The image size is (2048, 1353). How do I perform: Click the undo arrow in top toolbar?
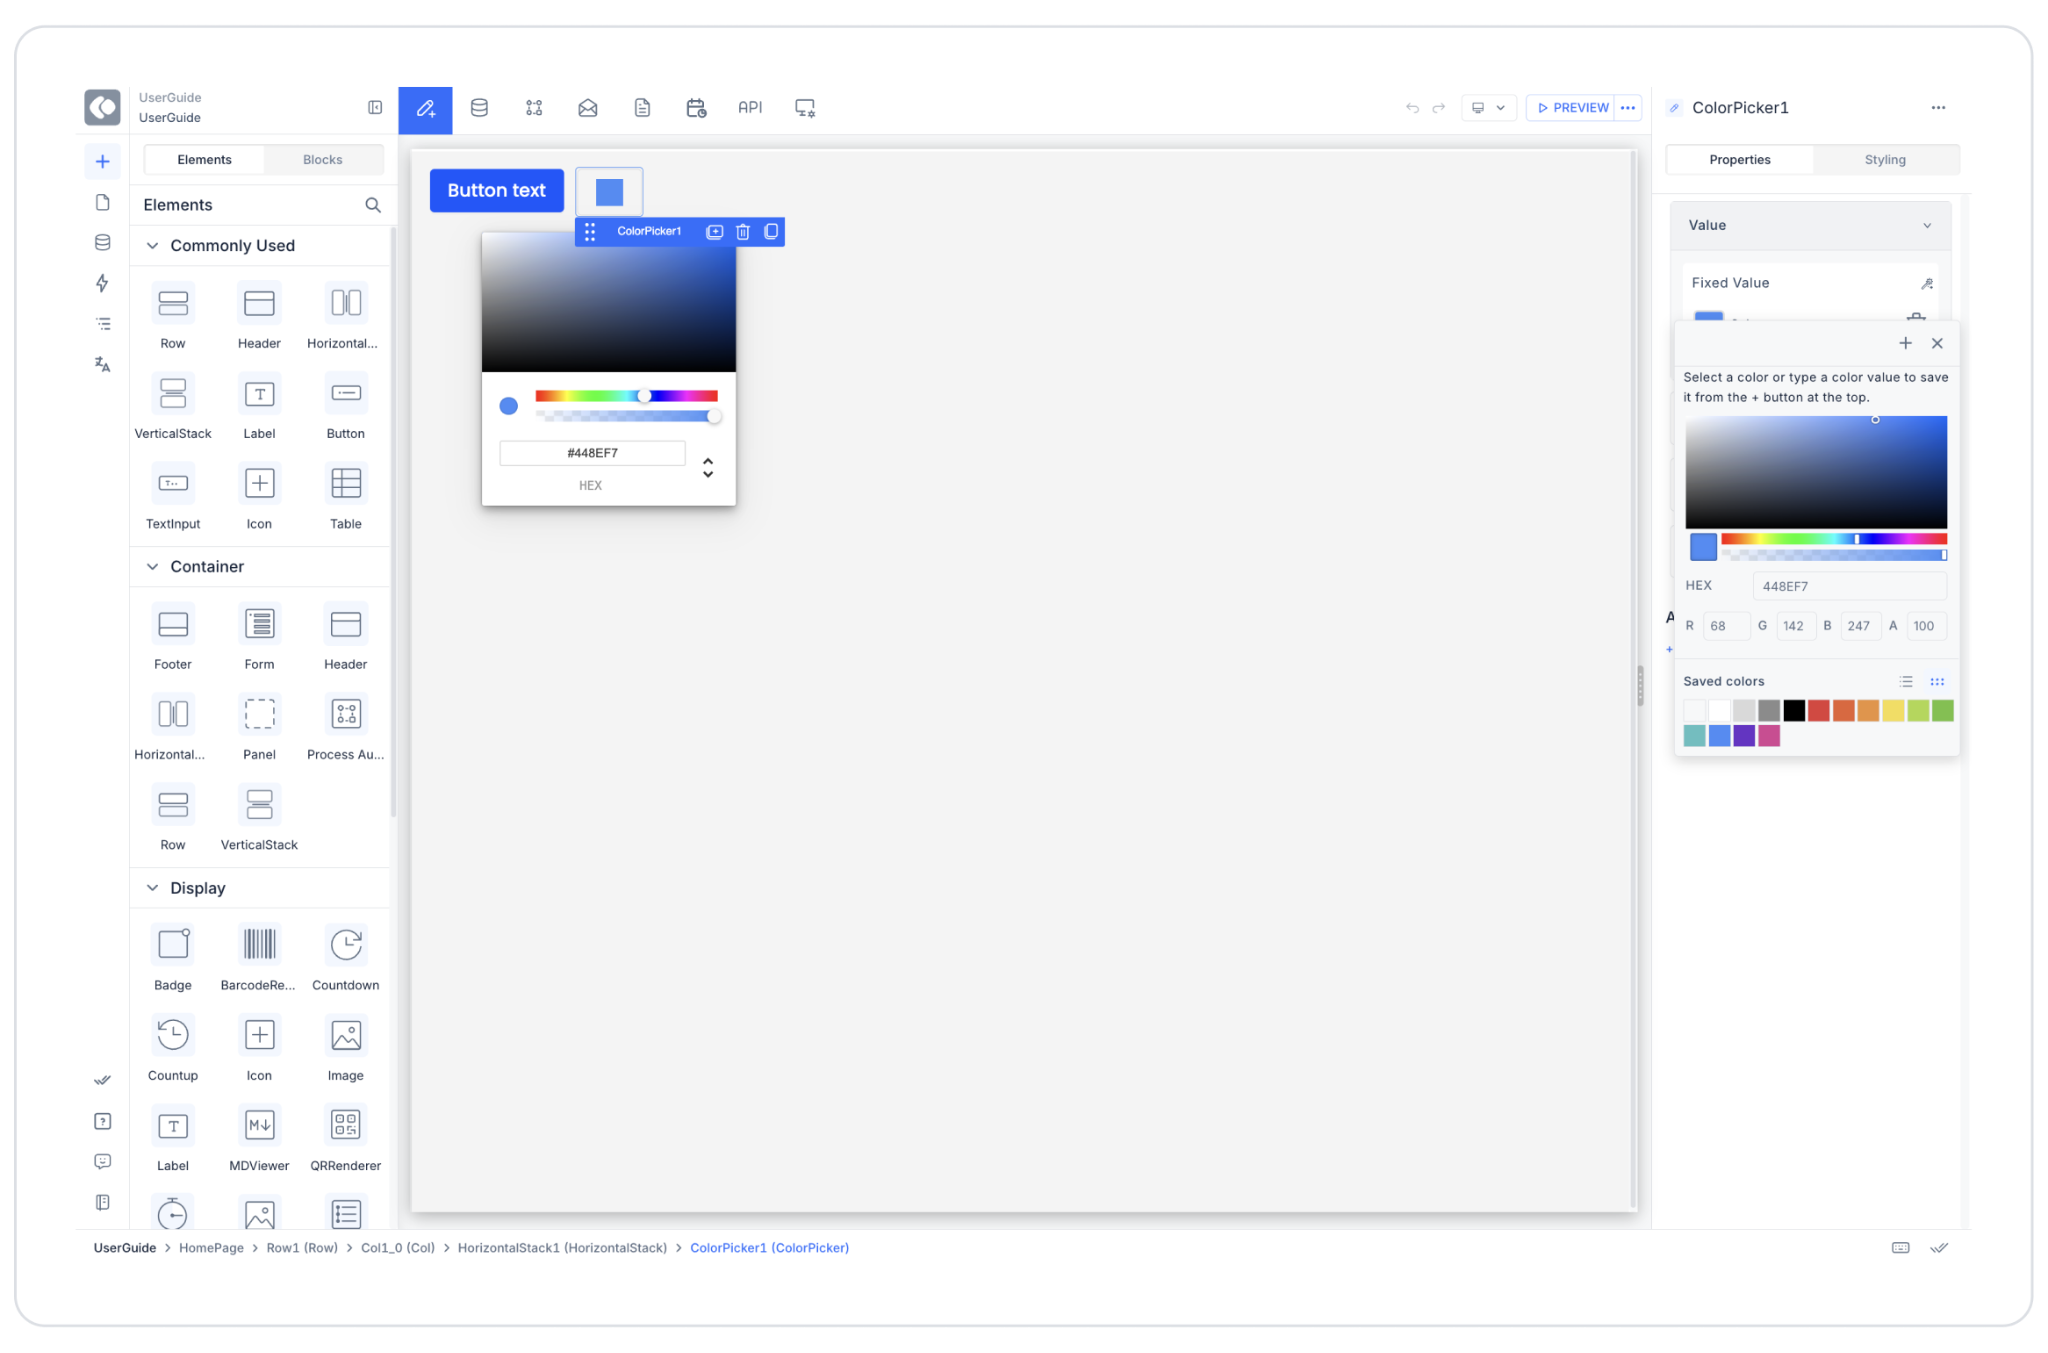click(x=1412, y=108)
